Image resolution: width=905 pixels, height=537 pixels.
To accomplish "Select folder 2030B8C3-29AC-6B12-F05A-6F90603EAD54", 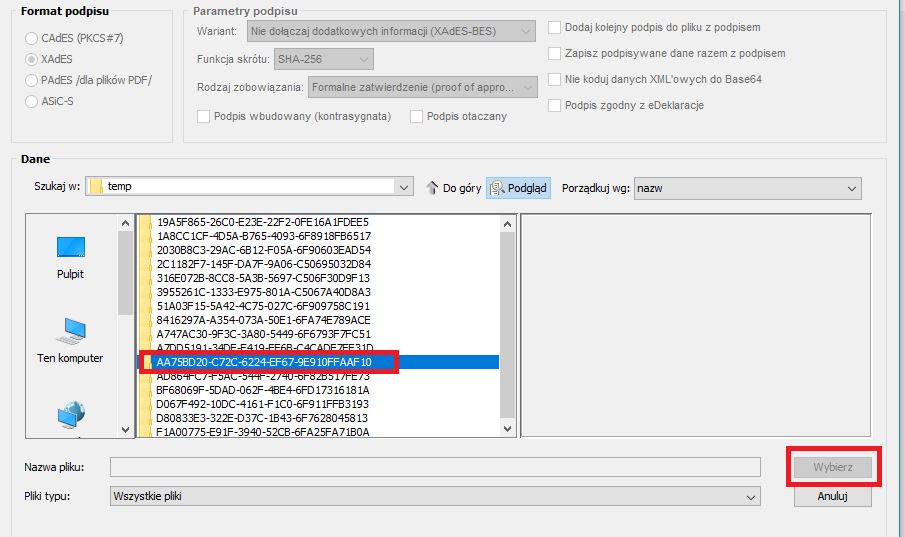I will coord(263,250).
